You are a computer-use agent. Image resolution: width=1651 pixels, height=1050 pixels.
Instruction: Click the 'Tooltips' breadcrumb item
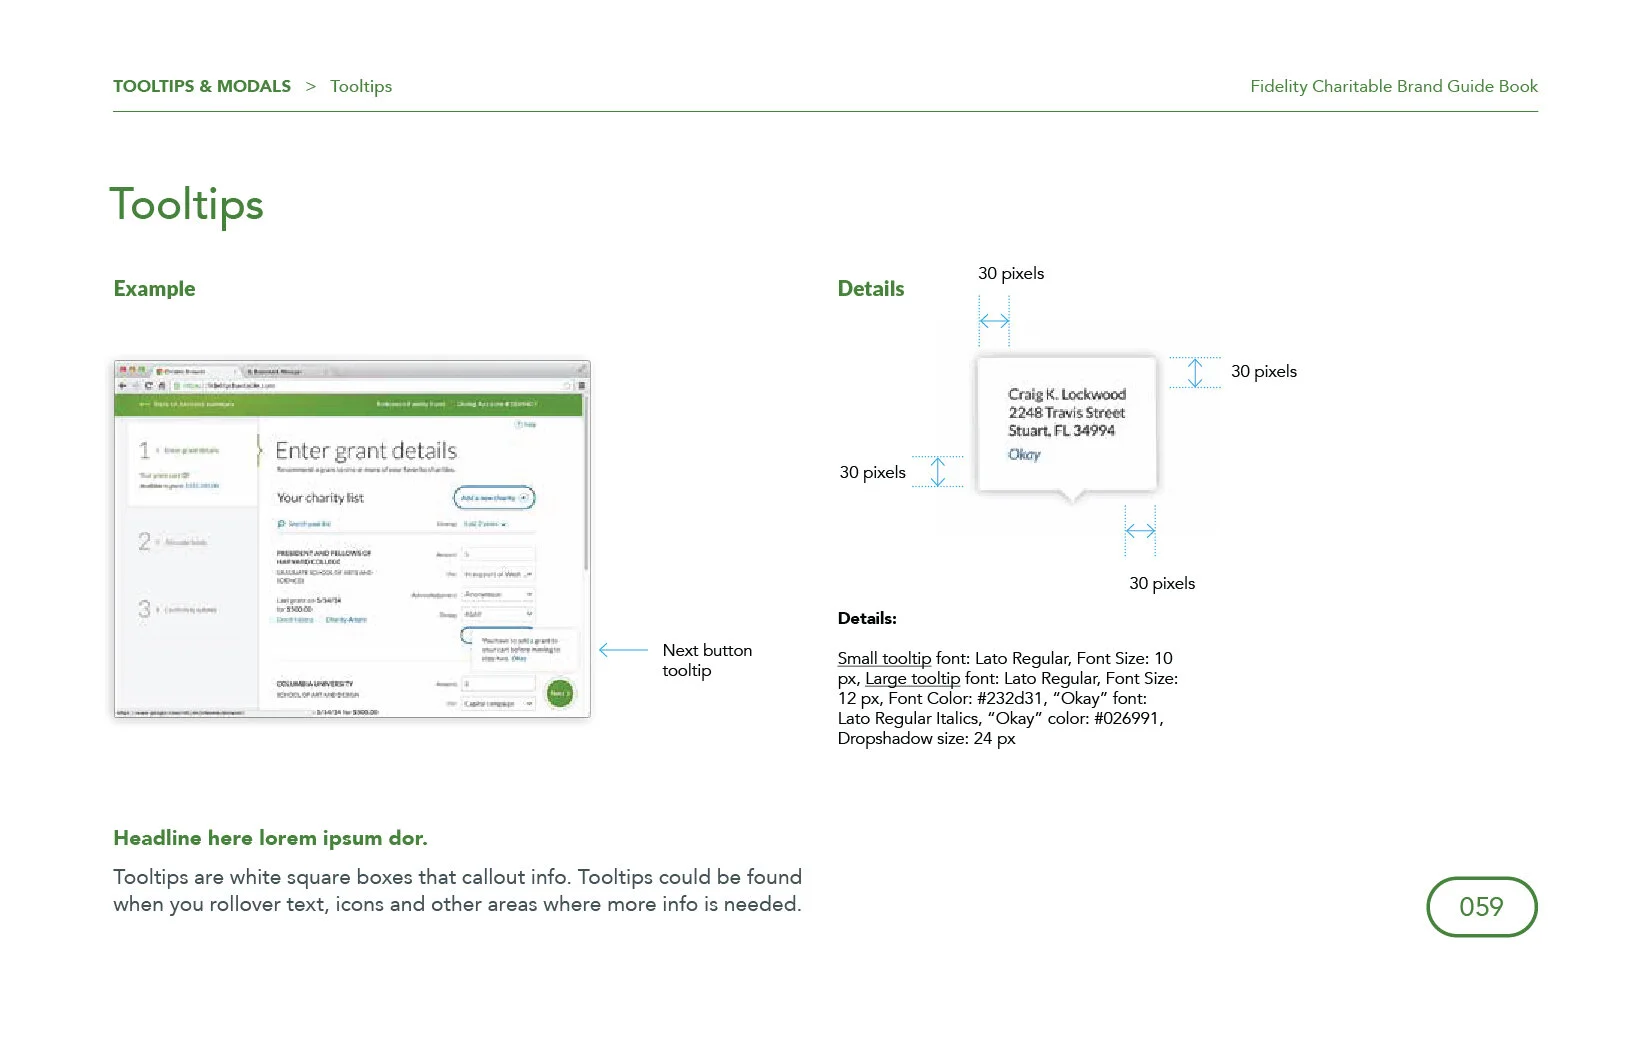tap(361, 86)
